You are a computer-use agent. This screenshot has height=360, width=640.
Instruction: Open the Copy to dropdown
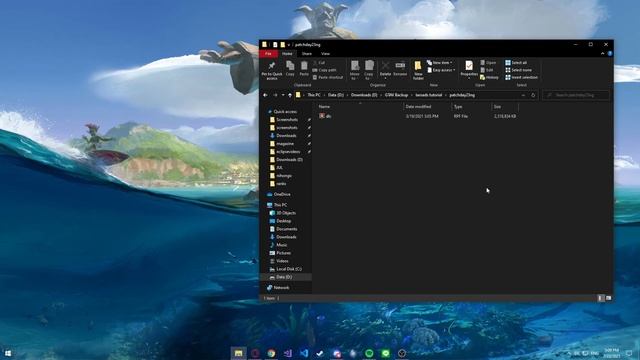pyautogui.click(x=369, y=70)
